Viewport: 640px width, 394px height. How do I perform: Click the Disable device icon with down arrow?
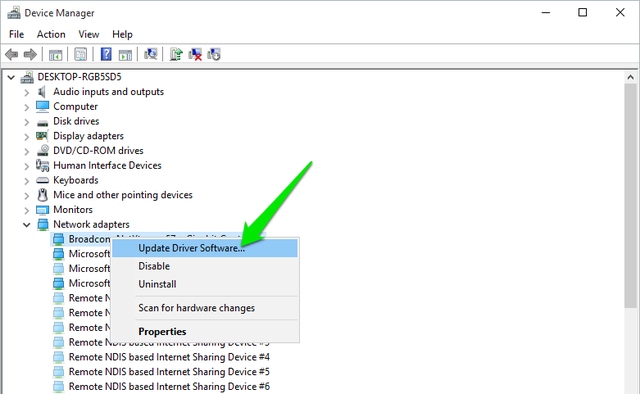click(x=214, y=54)
